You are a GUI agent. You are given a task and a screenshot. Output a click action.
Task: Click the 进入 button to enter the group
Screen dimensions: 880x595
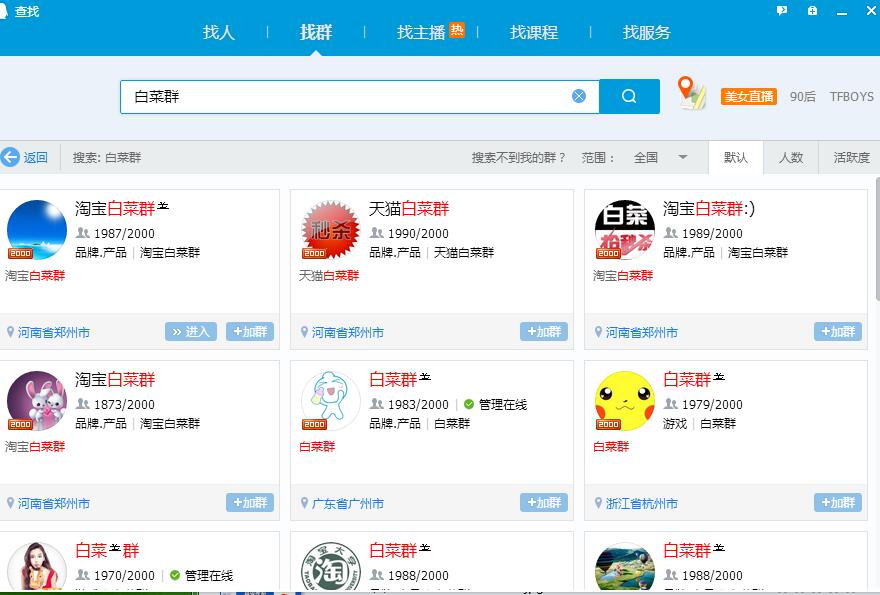[190, 331]
